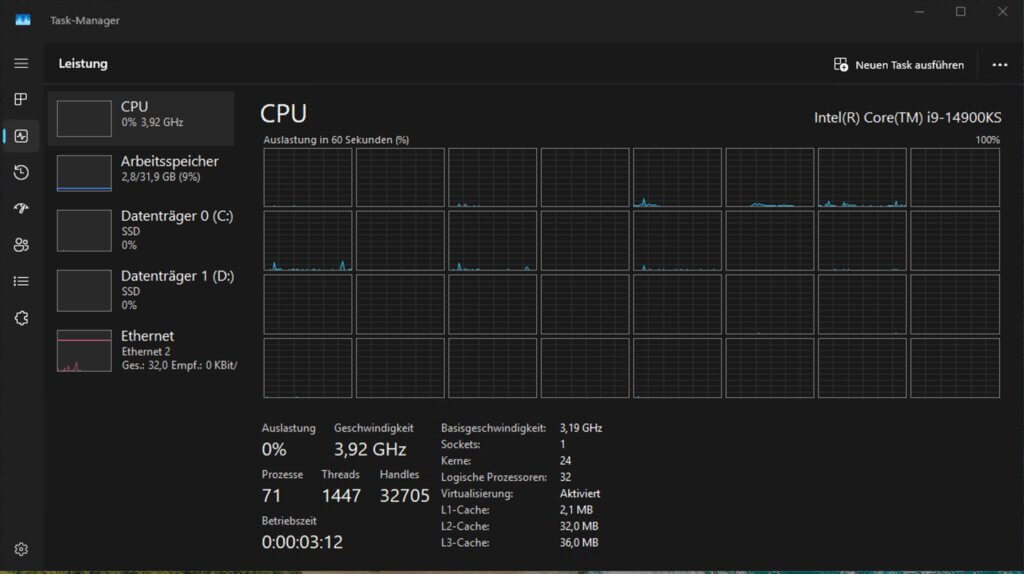Click the first logical processor graph
This screenshot has height=574, width=1024.
pos(308,178)
